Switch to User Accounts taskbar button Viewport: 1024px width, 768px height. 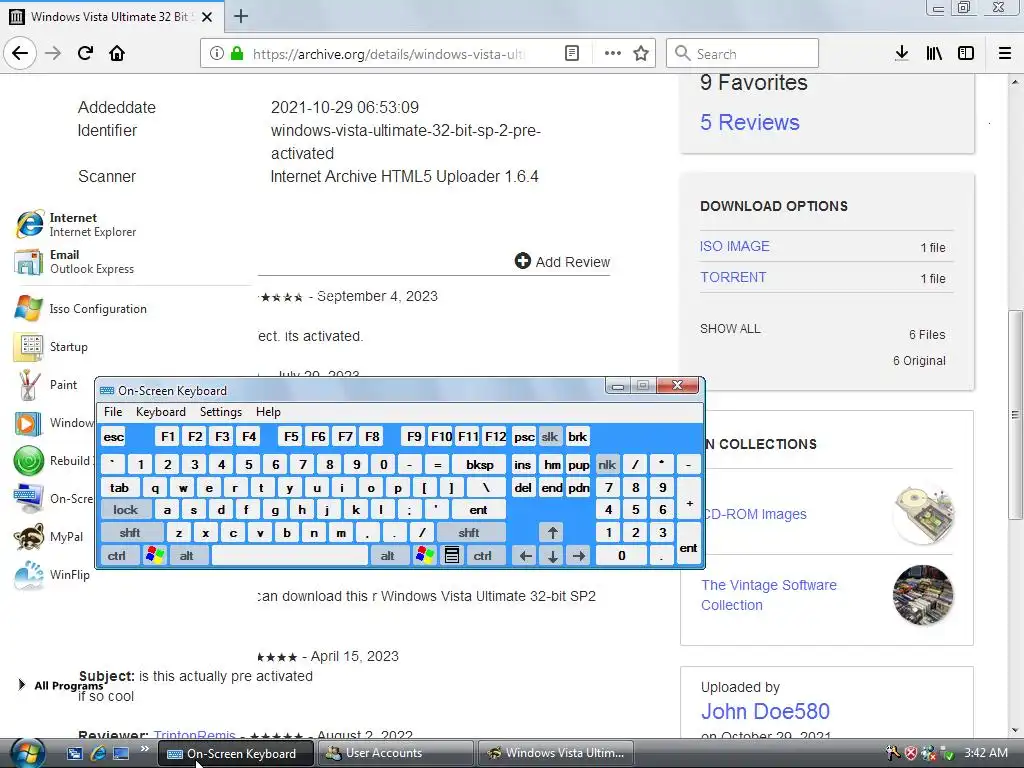(395, 753)
